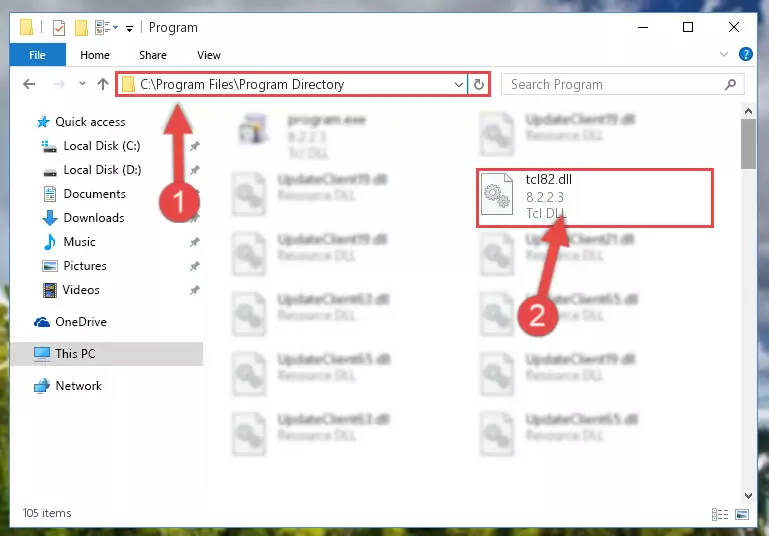Expand the ribbon with chevron
Image resolution: width=769 pixels, height=536 pixels.
point(724,54)
